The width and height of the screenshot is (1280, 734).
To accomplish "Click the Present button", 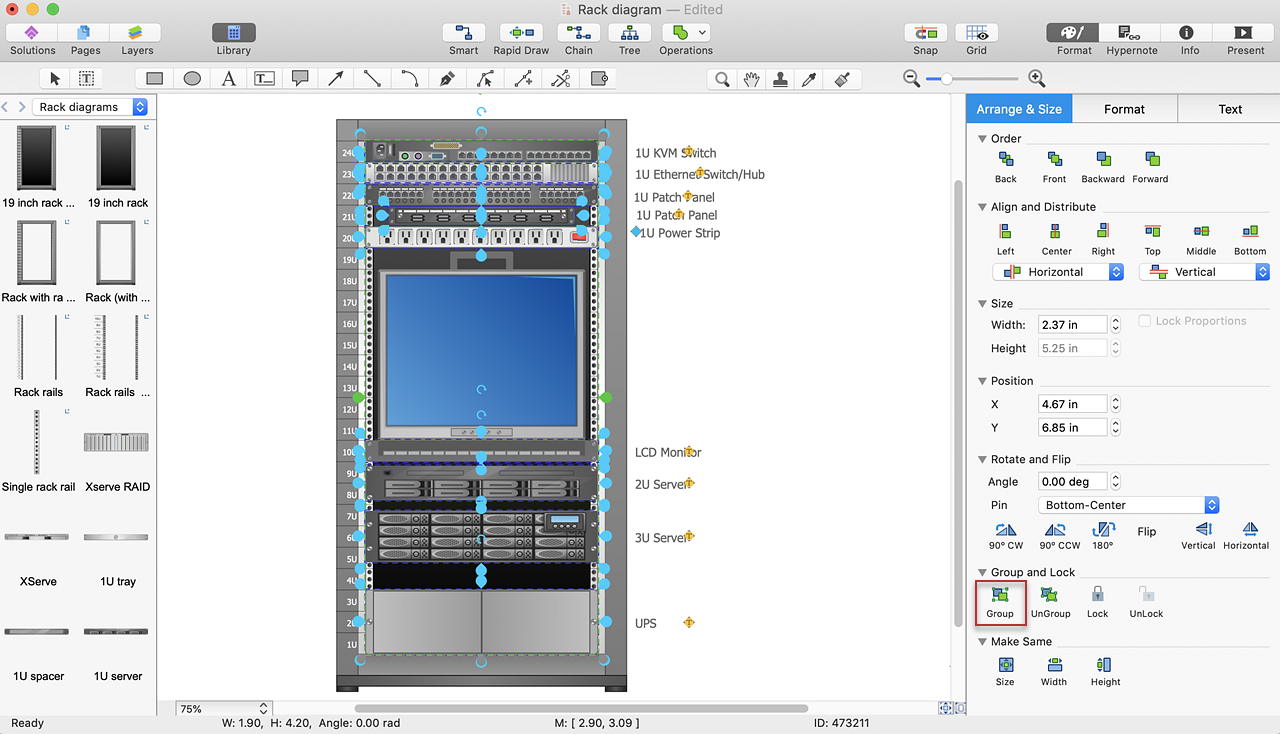I will pyautogui.click(x=1245, y=33).
